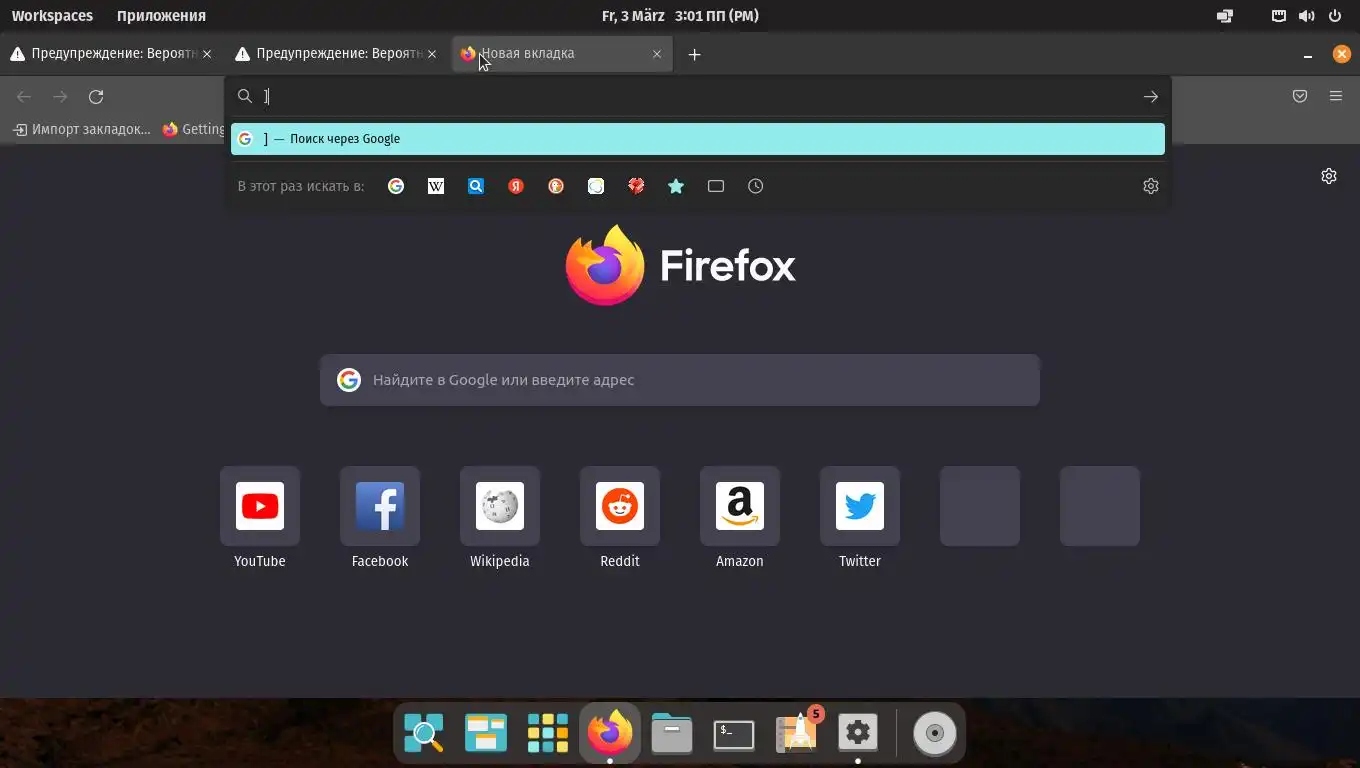Open the Getting Started bookmark
Viewport: 1360px width, 768px height.
point(194,129)
